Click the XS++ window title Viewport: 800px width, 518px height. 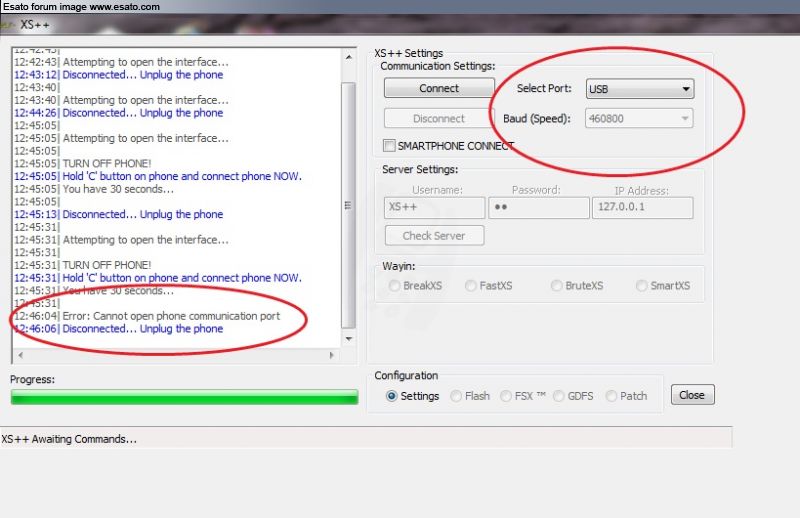tap(35, 24)
